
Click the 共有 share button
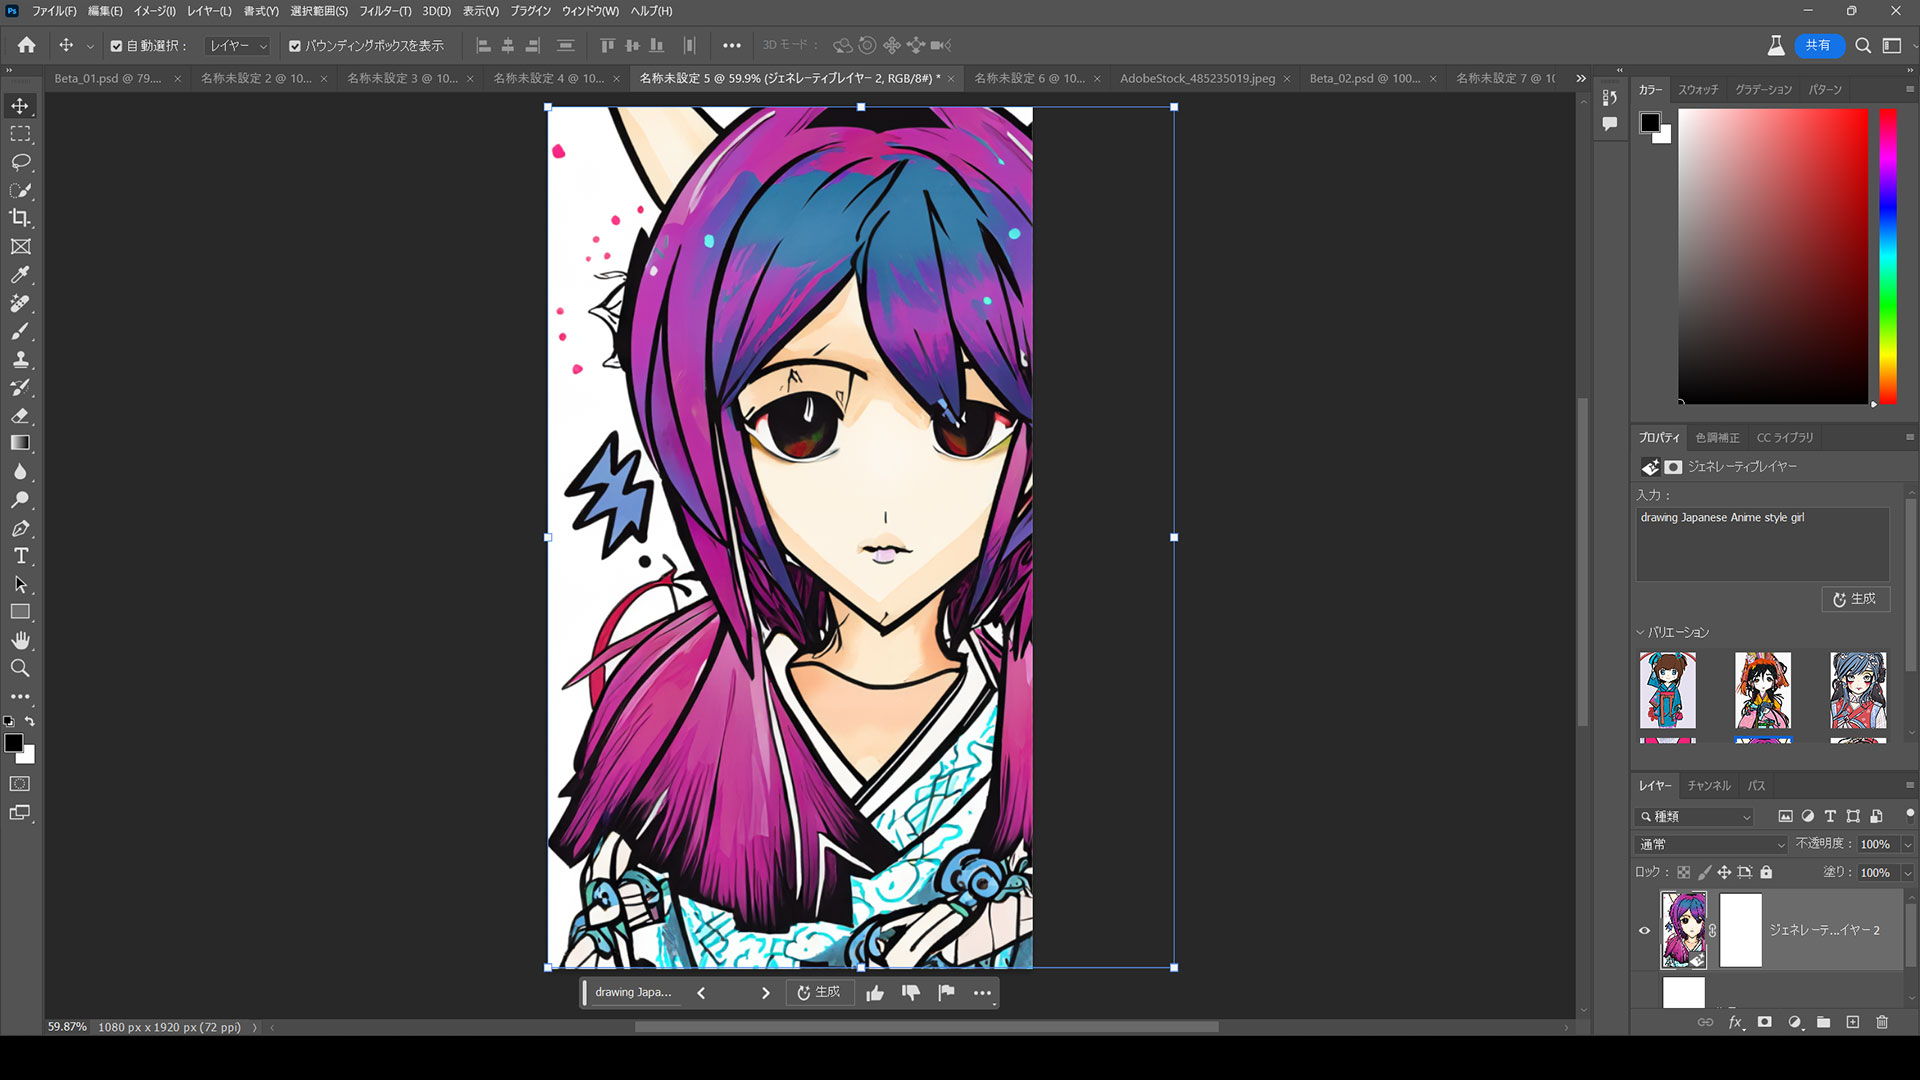click(x=1817, y=45)
